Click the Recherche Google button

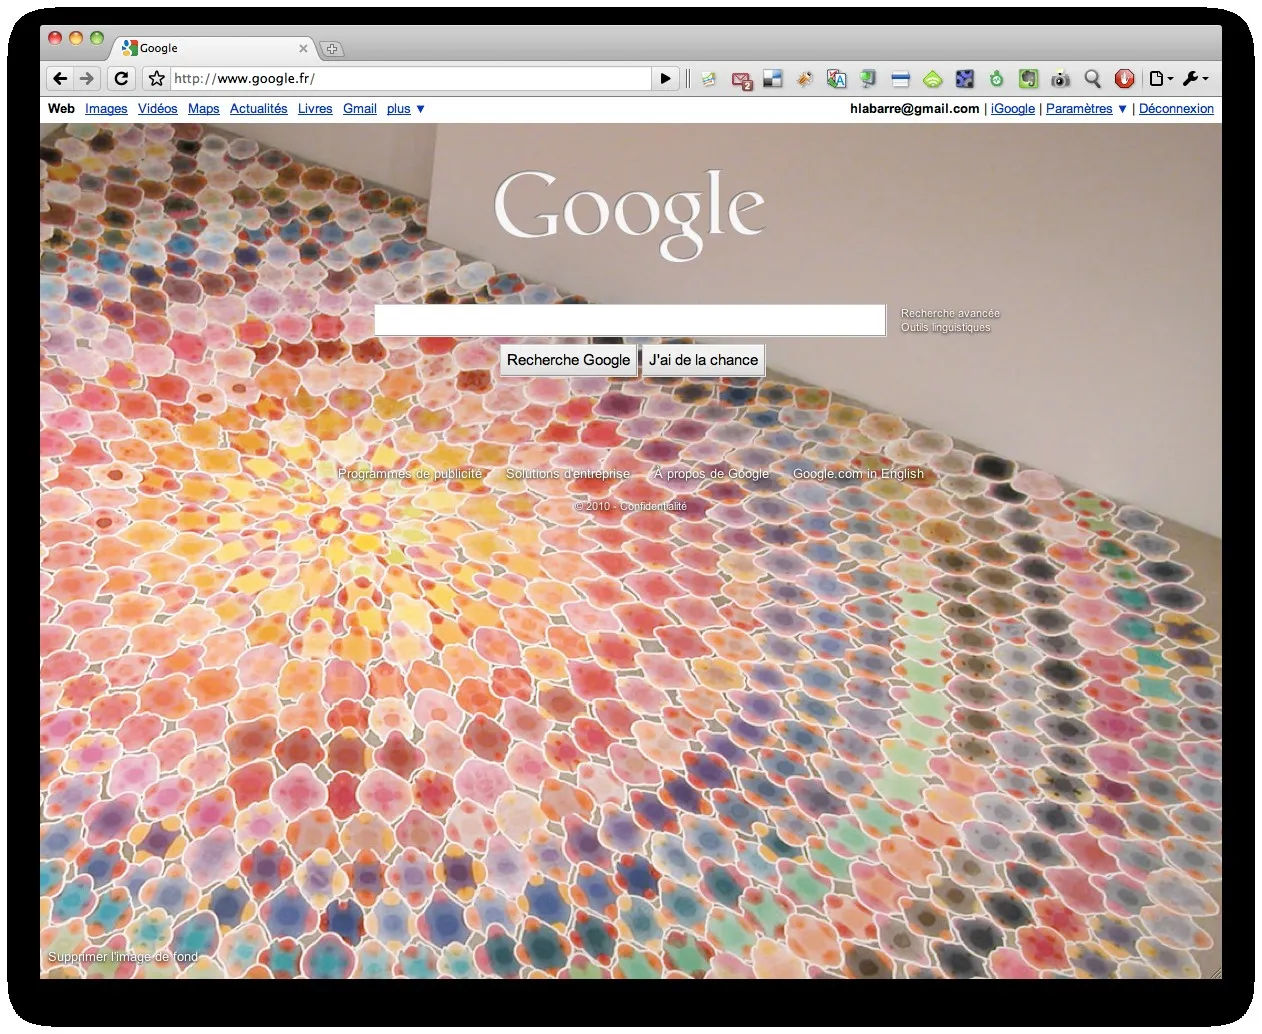pyautogui.click(x=568, y=360)
